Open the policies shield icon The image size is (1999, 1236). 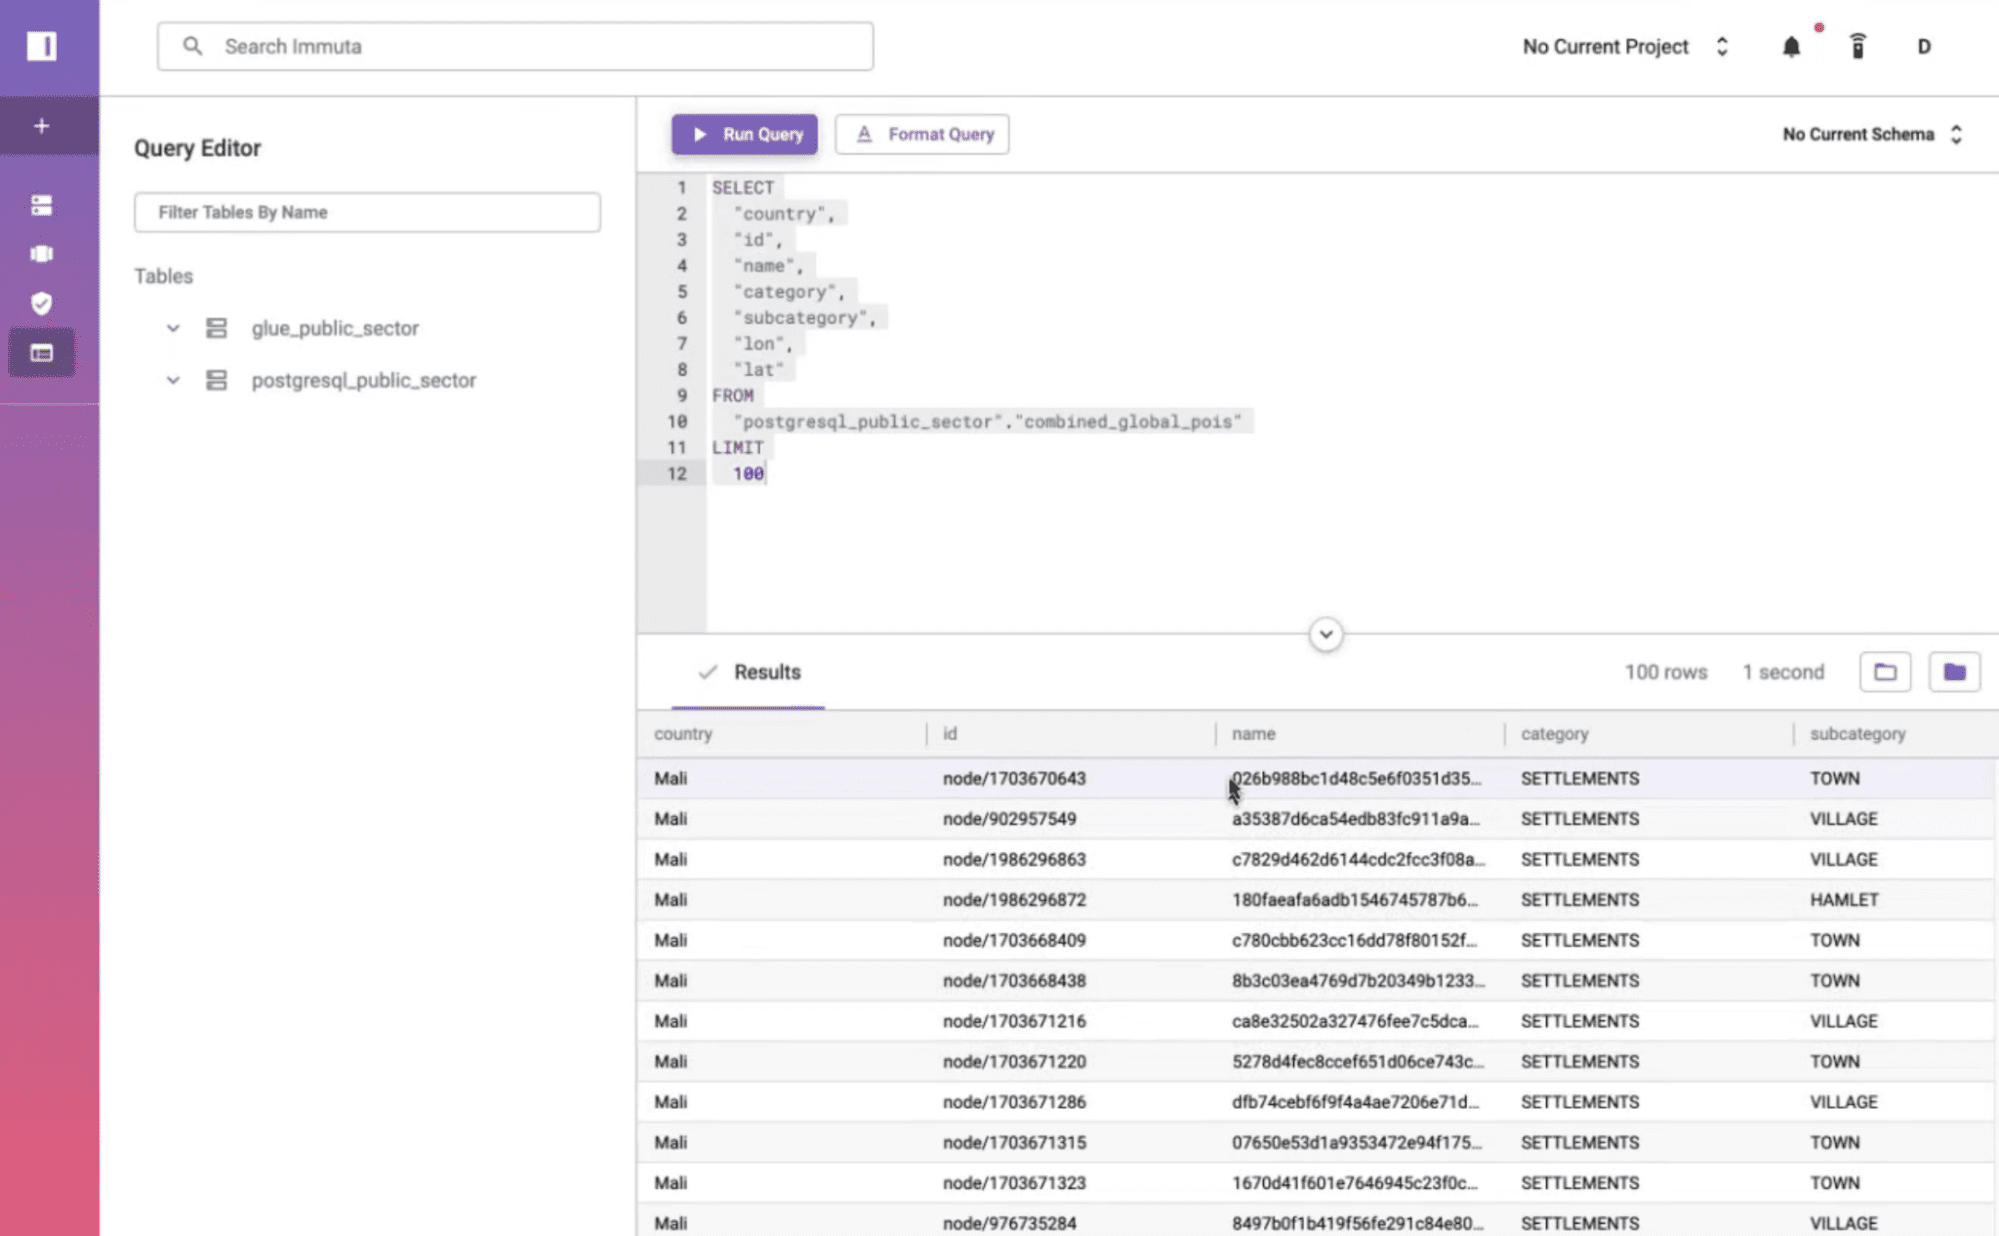pyautogui.click(x=41, y=303)
